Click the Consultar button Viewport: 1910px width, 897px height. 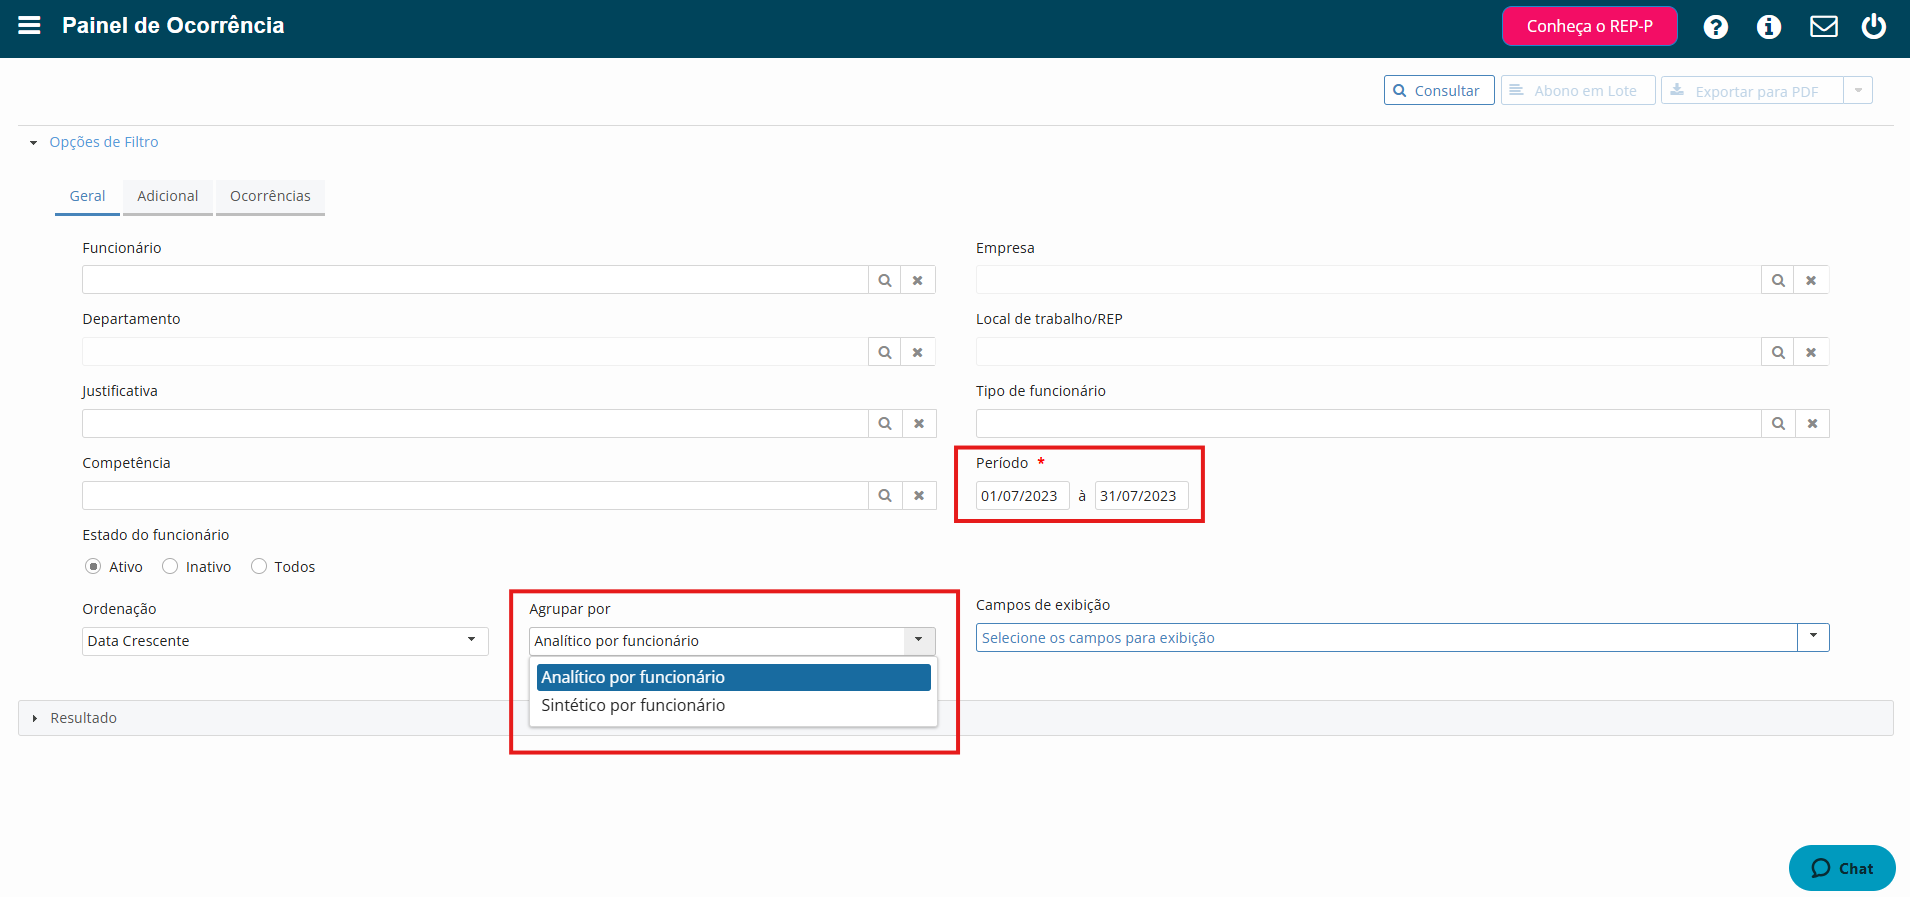(1439, 90)
